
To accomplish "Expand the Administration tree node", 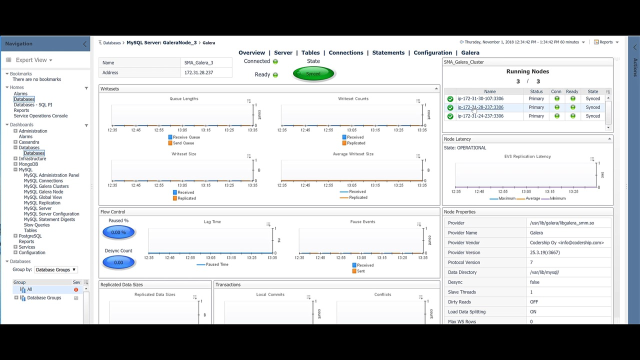I will (x=16, y=131).
